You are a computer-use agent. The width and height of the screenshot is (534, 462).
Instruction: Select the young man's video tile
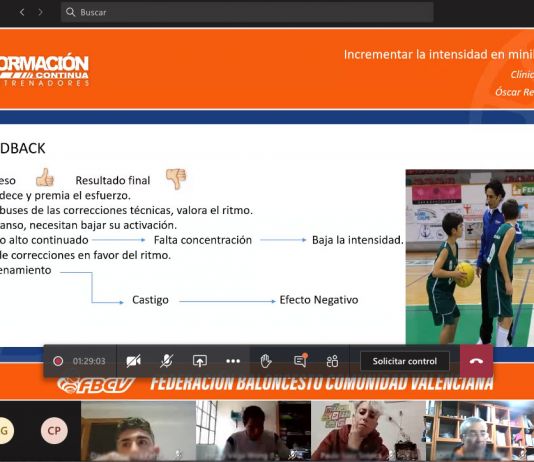[138, 431]
